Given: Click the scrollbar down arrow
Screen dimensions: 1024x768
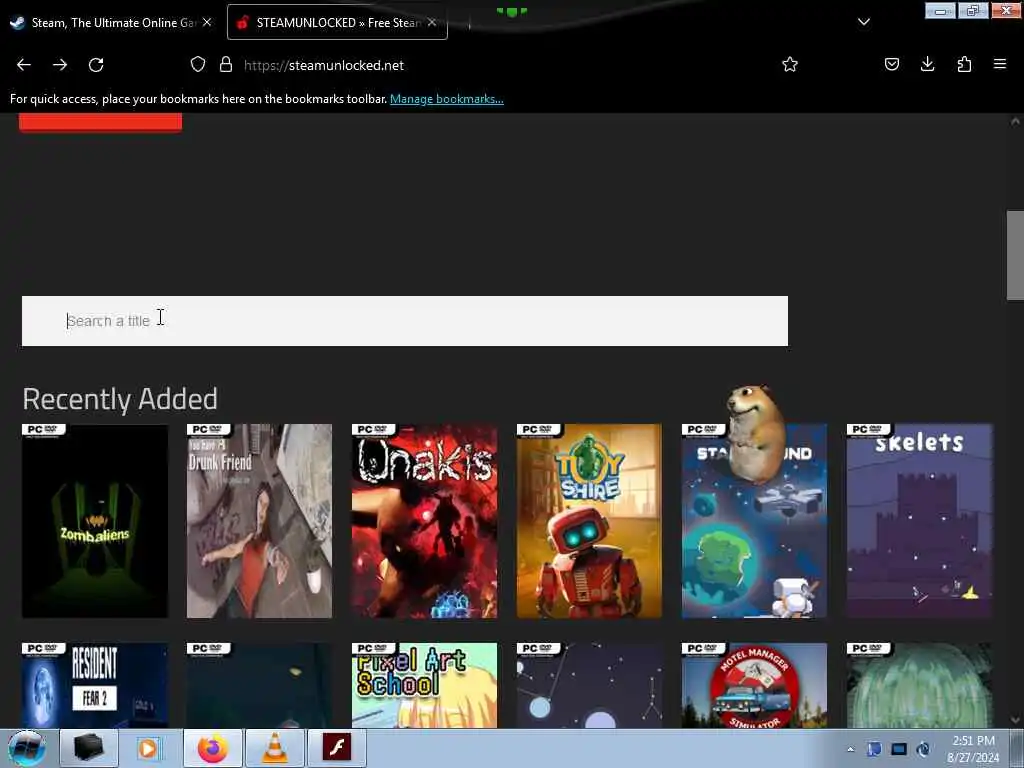Looking at the screenshot, I should click(x=1015, y=720).
